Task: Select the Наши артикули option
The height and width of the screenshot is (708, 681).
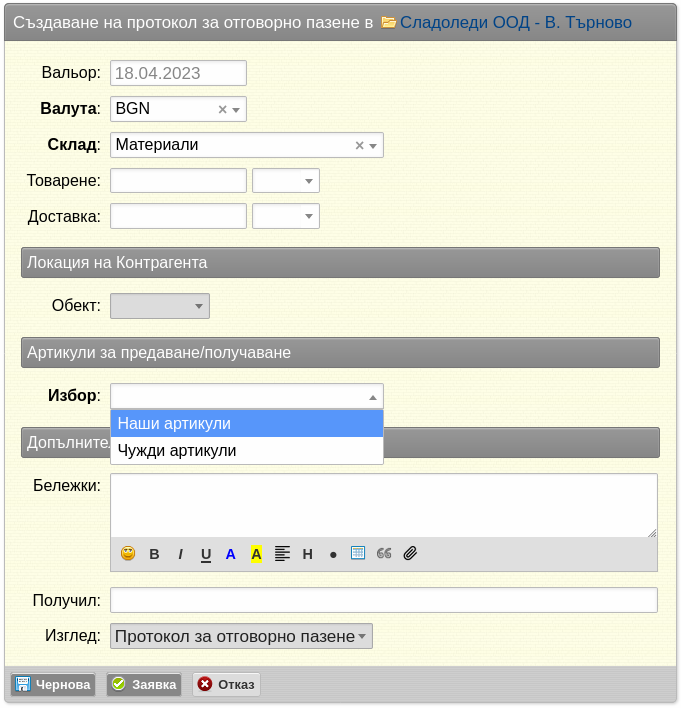Action: 247,424
